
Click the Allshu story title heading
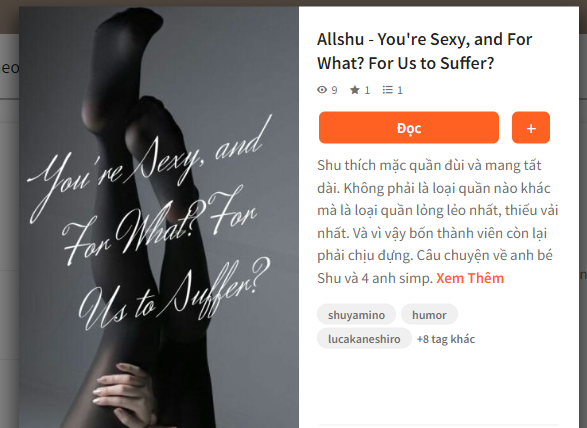(424, 51)
